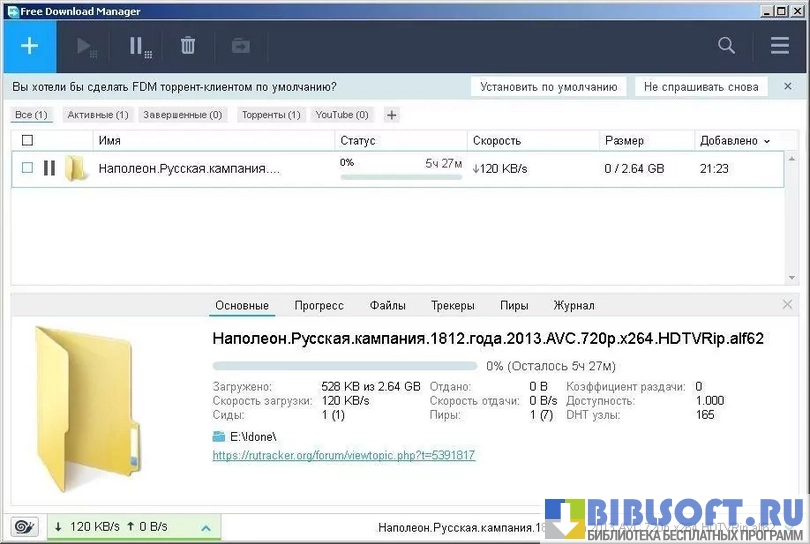Expand the speed limit panel in status bar
The width and height of the screenshot is (810, 544).
pos(205,527)
